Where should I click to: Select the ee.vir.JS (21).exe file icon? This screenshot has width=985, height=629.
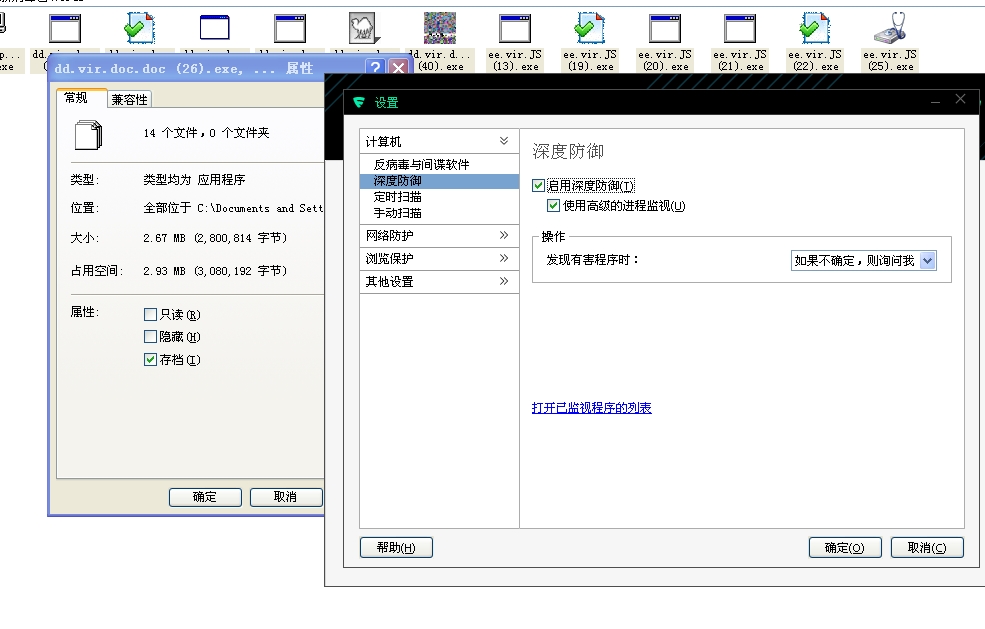[x=740, y=29]
